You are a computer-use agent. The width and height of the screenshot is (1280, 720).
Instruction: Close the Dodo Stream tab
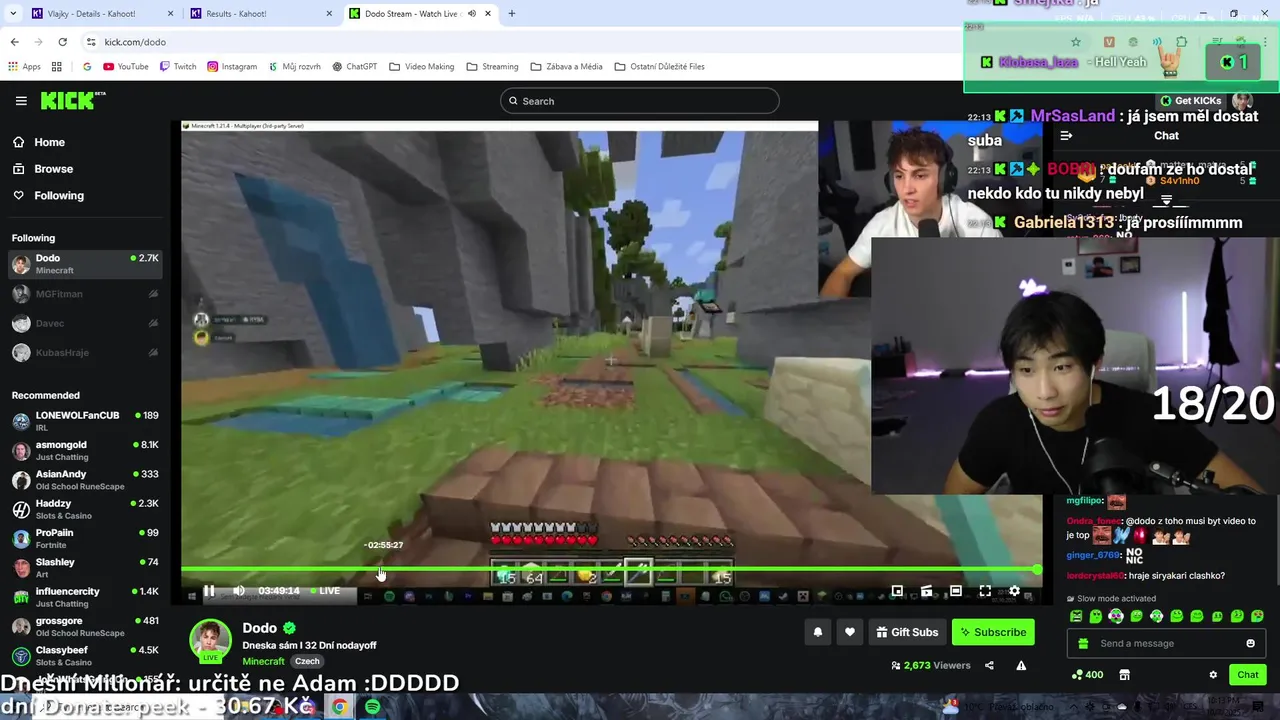486,14
